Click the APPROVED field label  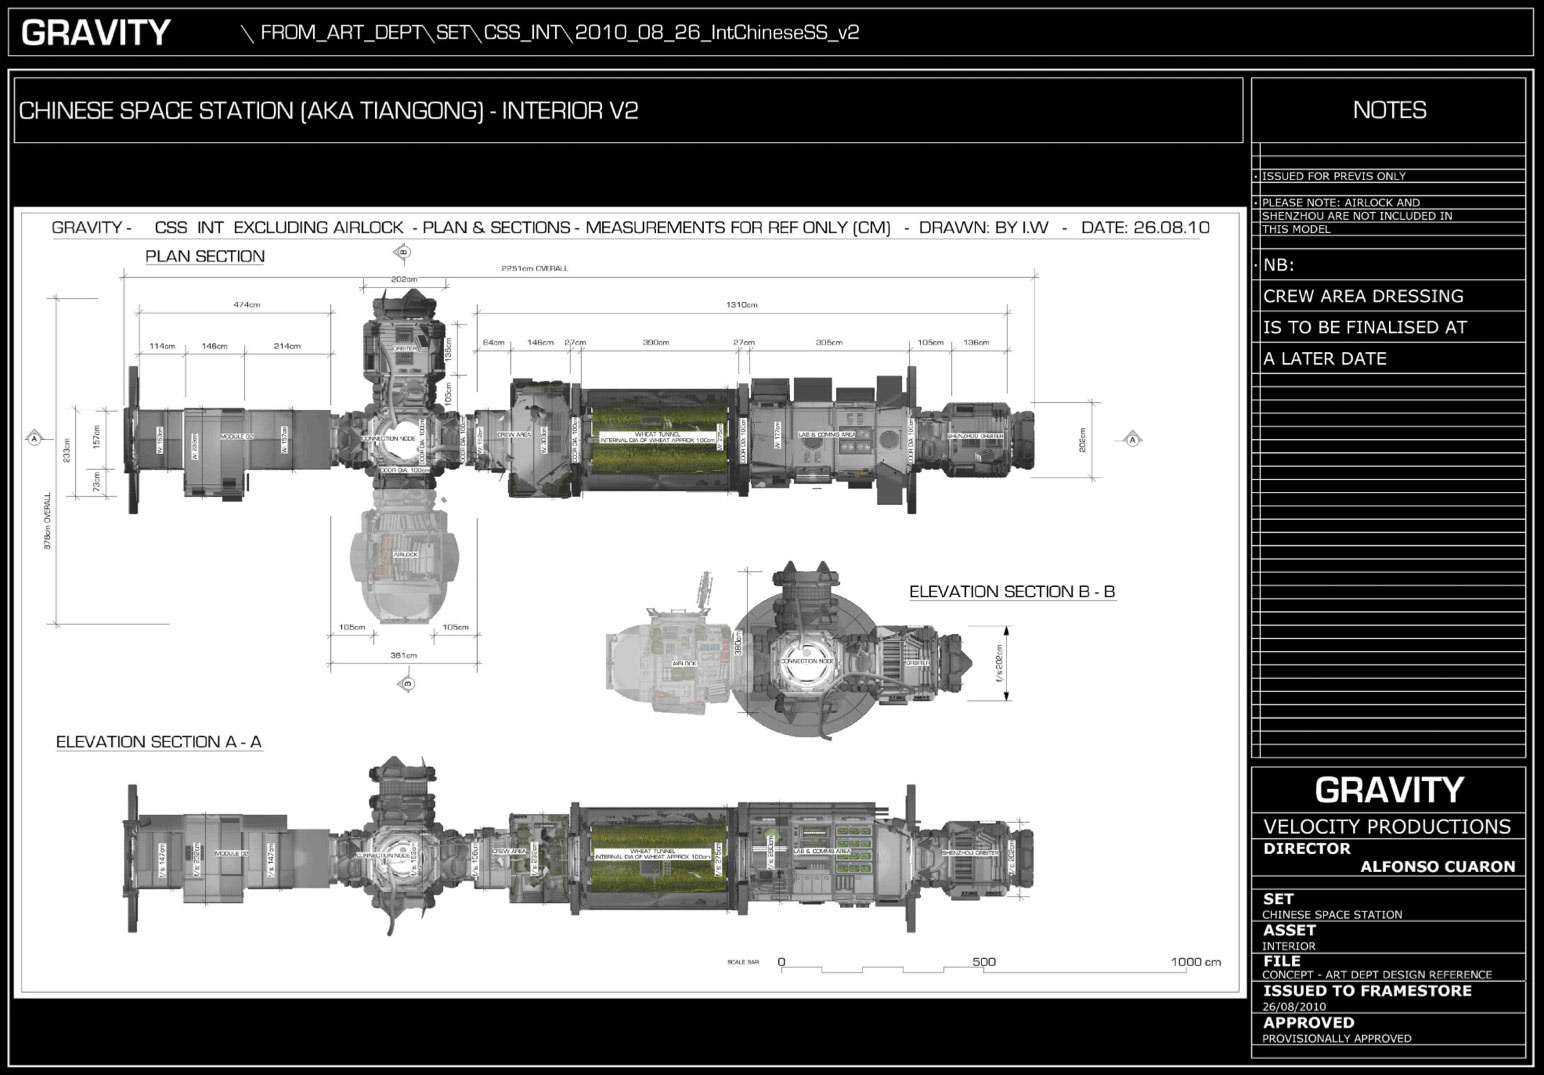1308,1022
